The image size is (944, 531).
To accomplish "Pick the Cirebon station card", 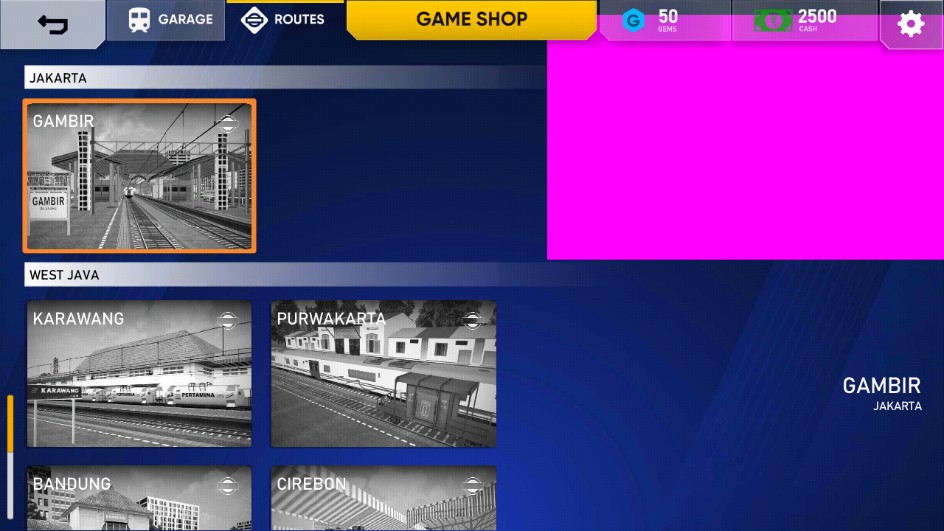I will (384, 498).
